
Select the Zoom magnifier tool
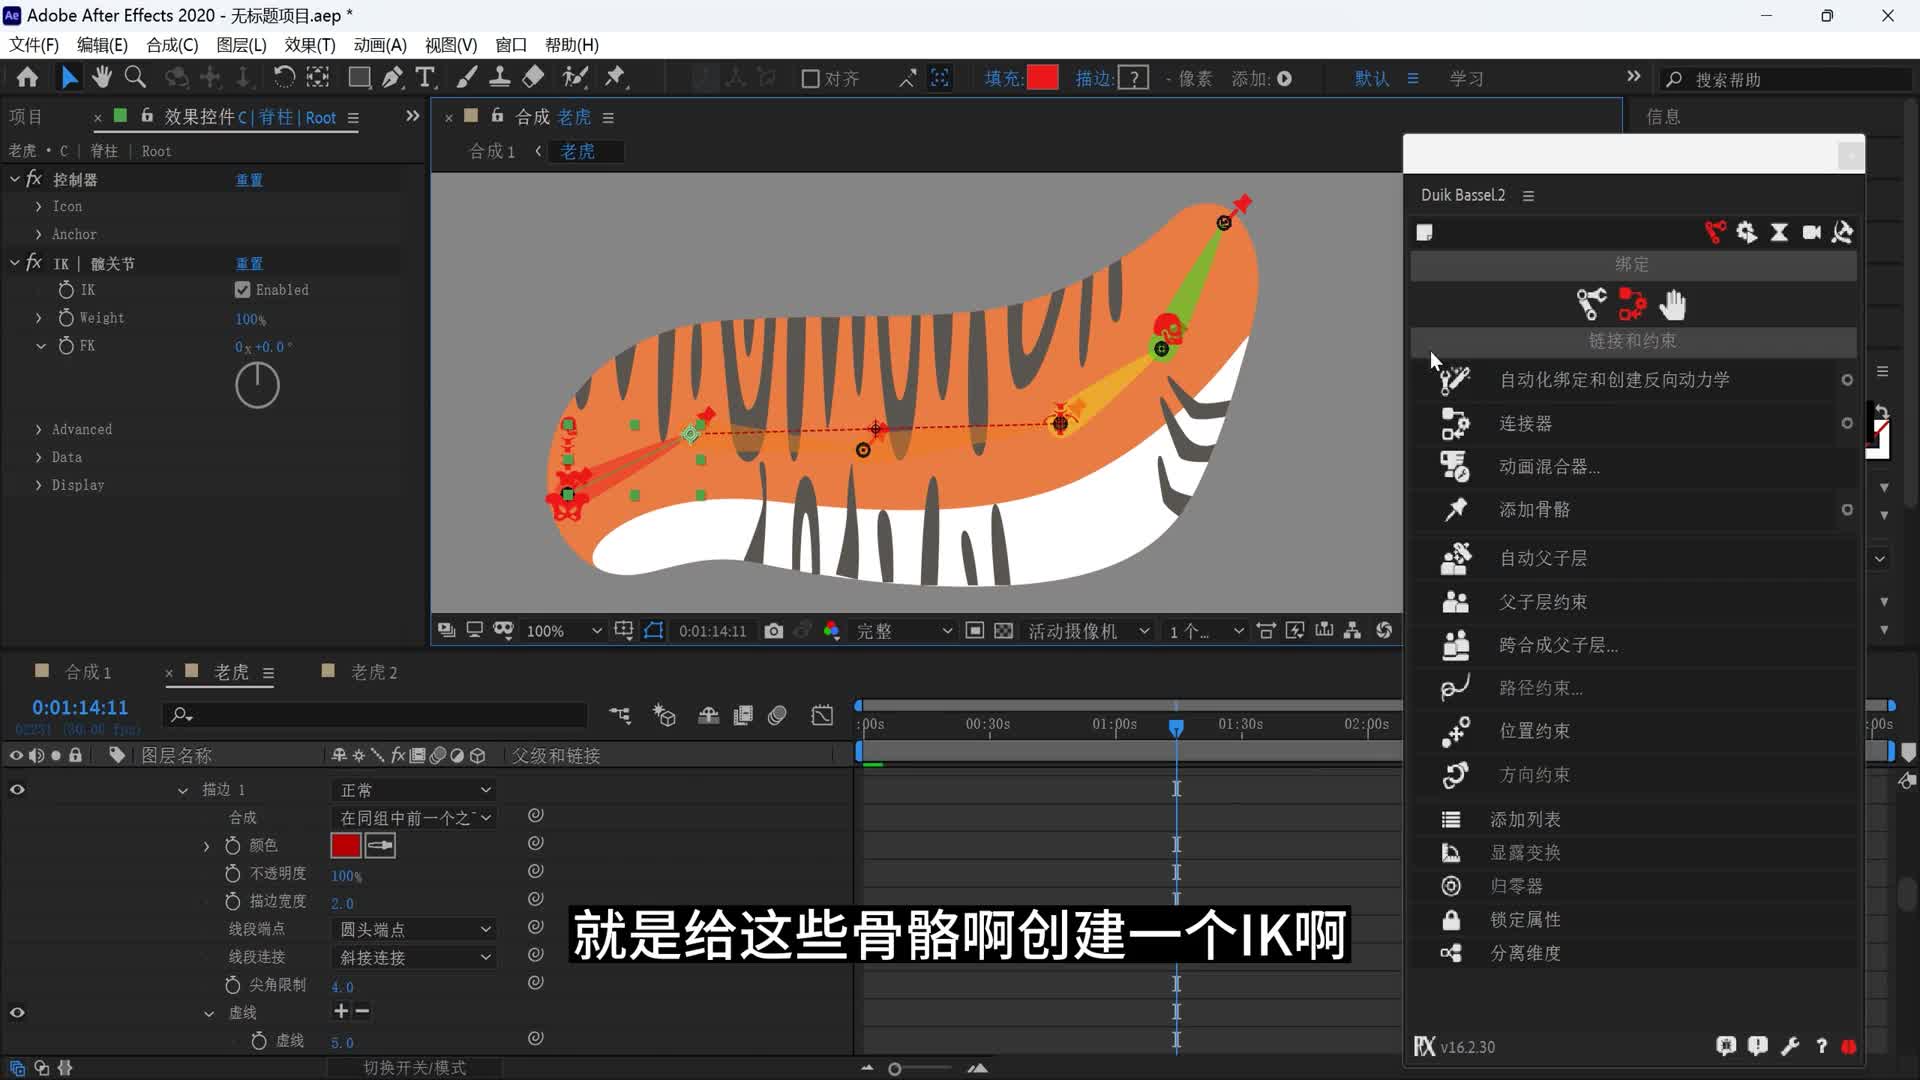pyautogui.click(x=135, y=78)
